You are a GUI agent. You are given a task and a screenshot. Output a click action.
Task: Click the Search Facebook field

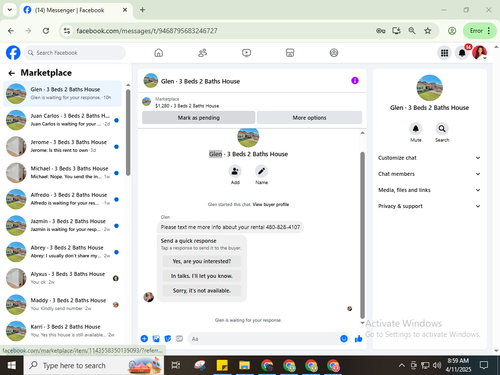tap(75, 53)
